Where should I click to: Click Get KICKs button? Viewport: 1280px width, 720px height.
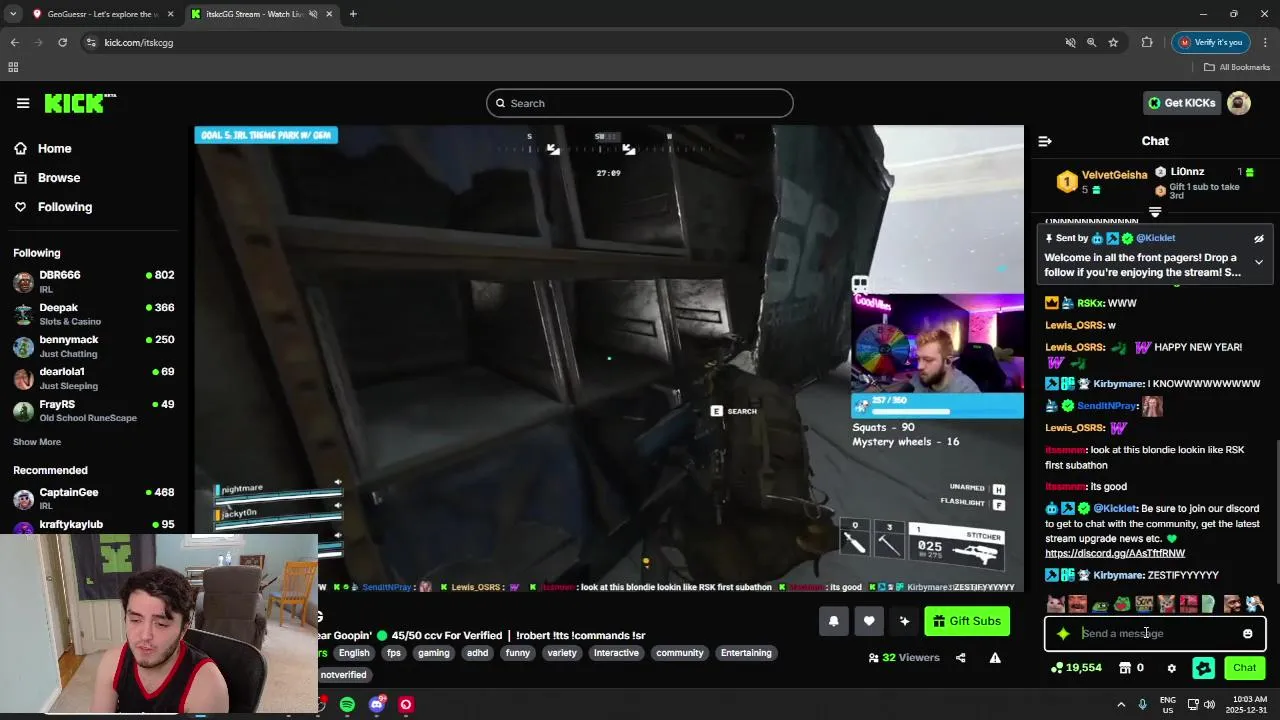[x=1182, y=103]
